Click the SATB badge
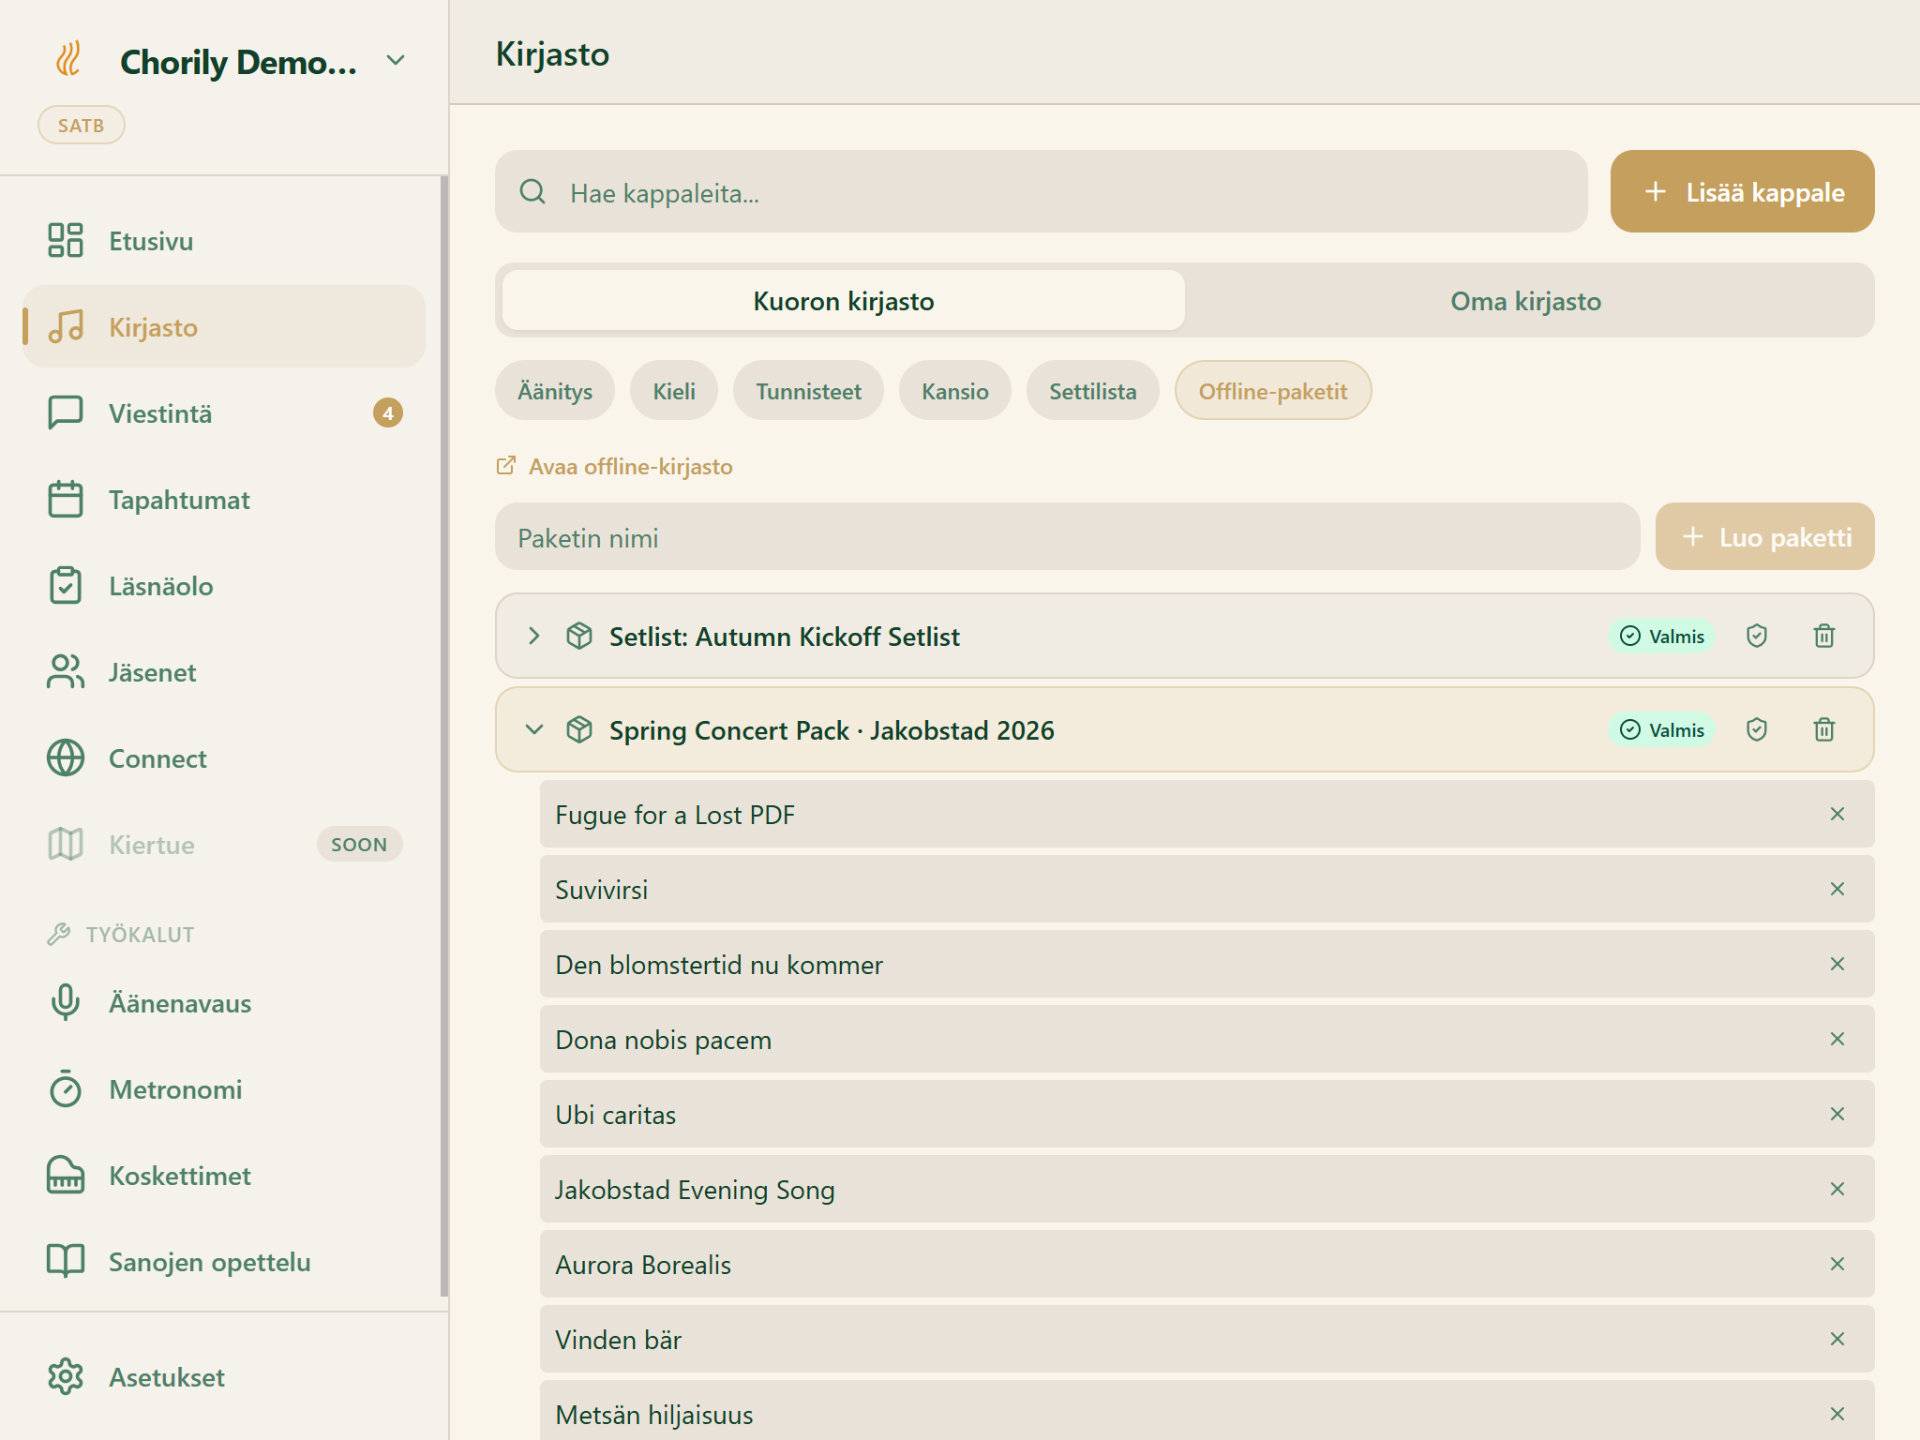 coord(81,125)
